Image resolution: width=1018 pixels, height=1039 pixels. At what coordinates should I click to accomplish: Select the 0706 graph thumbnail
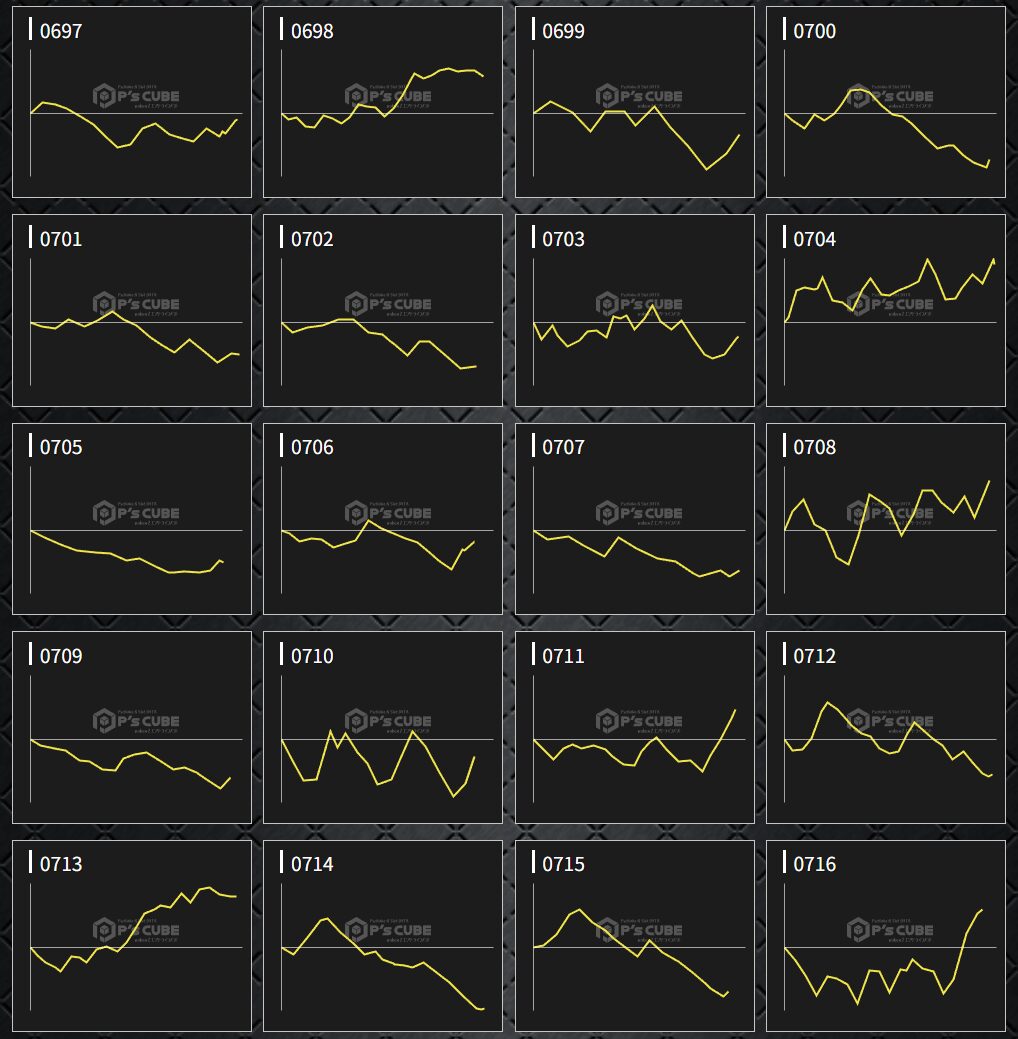(x=383, y=518)
